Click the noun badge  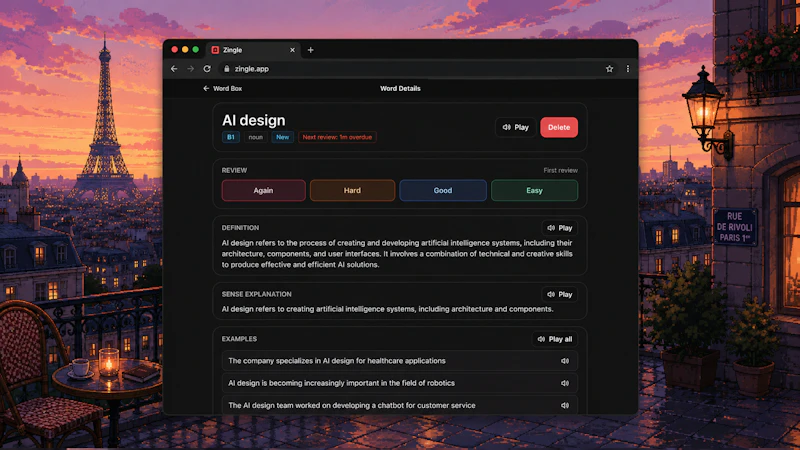point(256,137)
